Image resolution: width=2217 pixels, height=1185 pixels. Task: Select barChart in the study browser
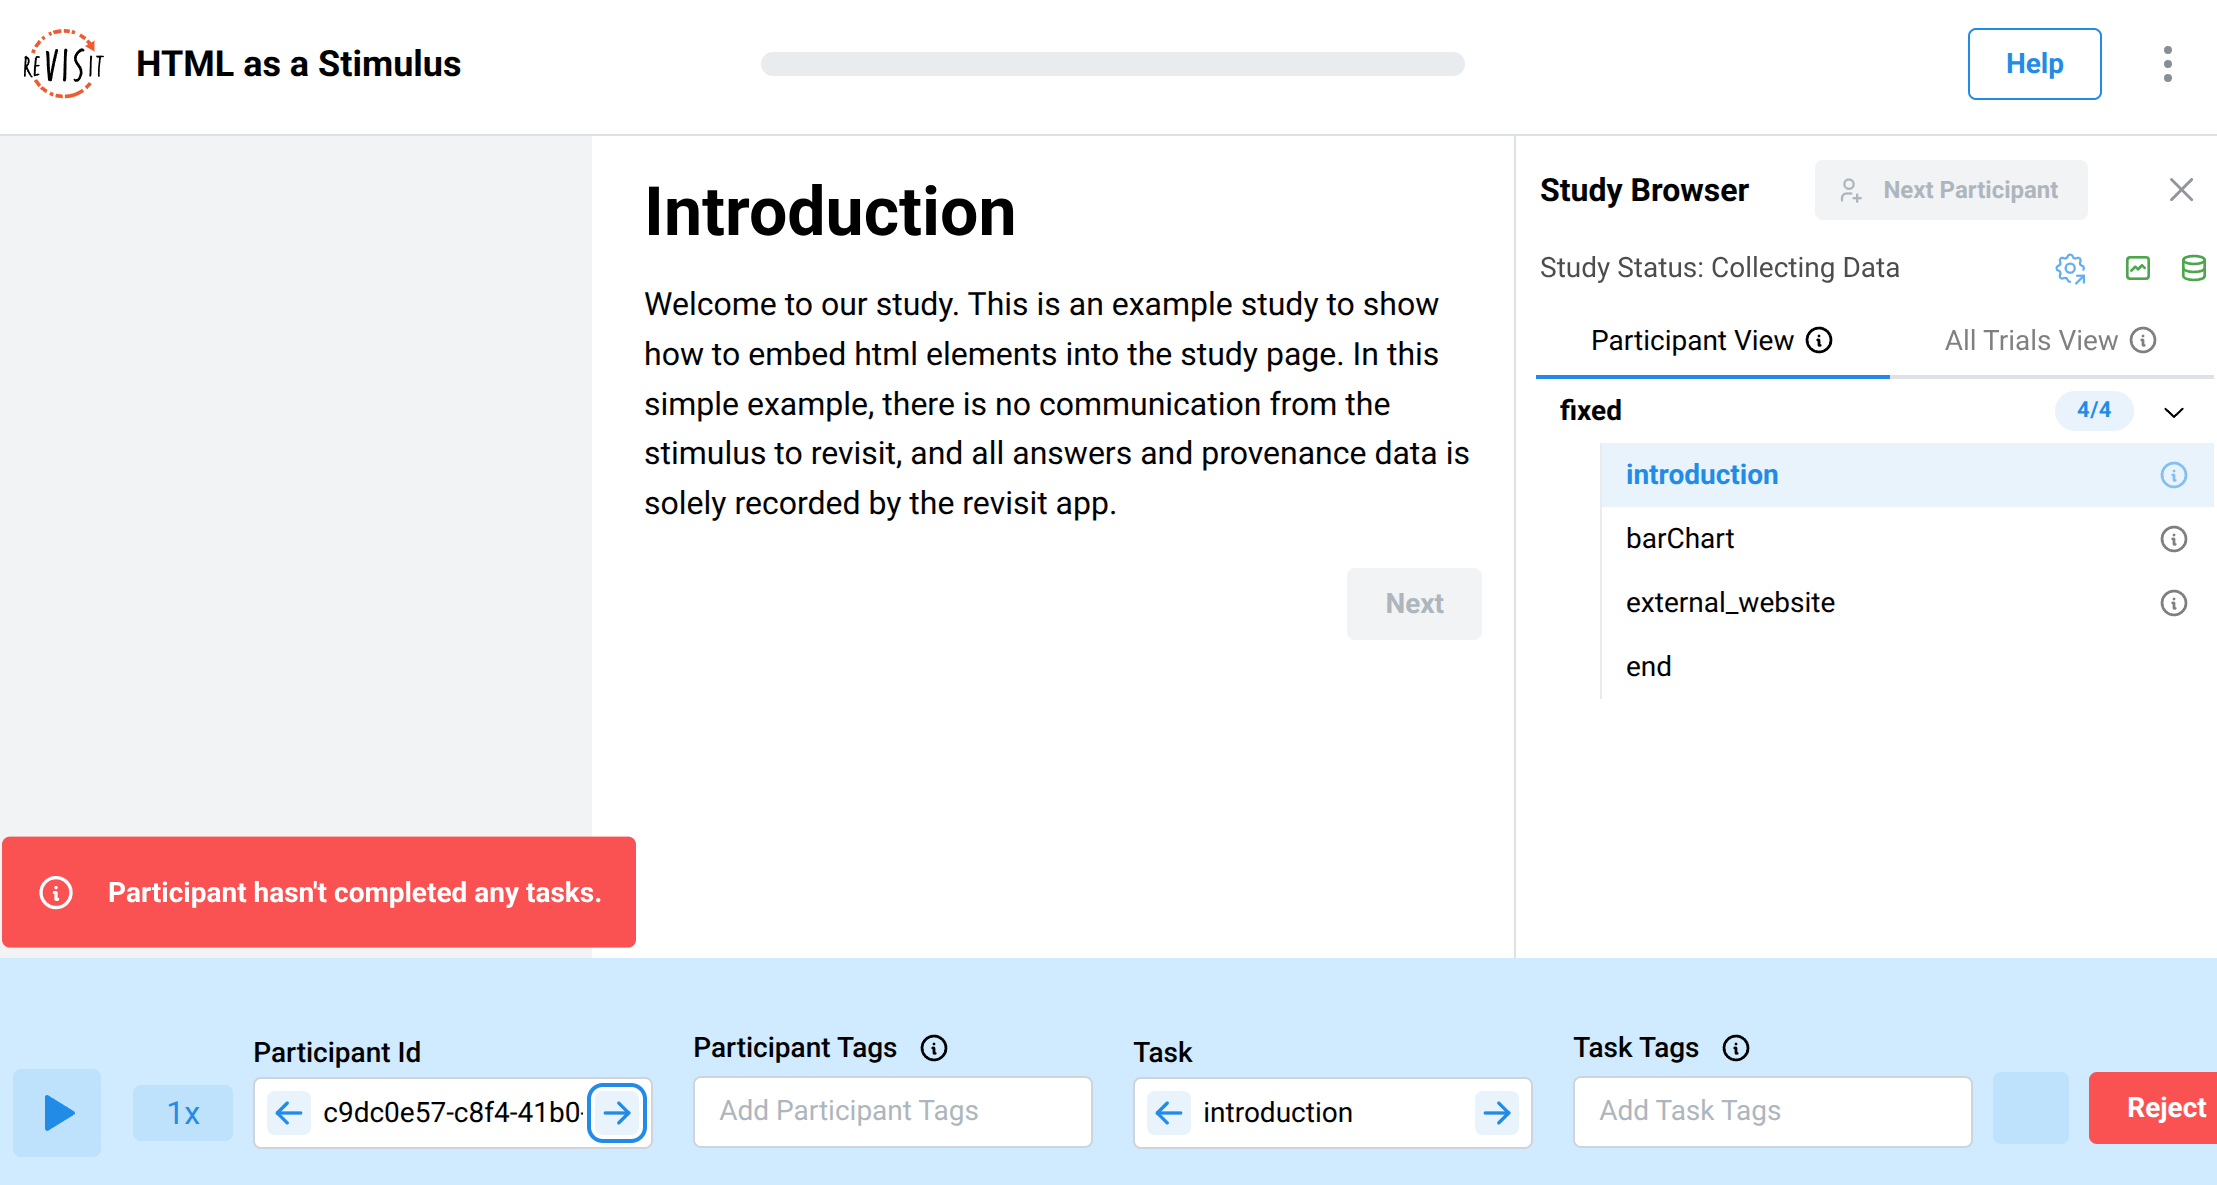(1680, 539)
